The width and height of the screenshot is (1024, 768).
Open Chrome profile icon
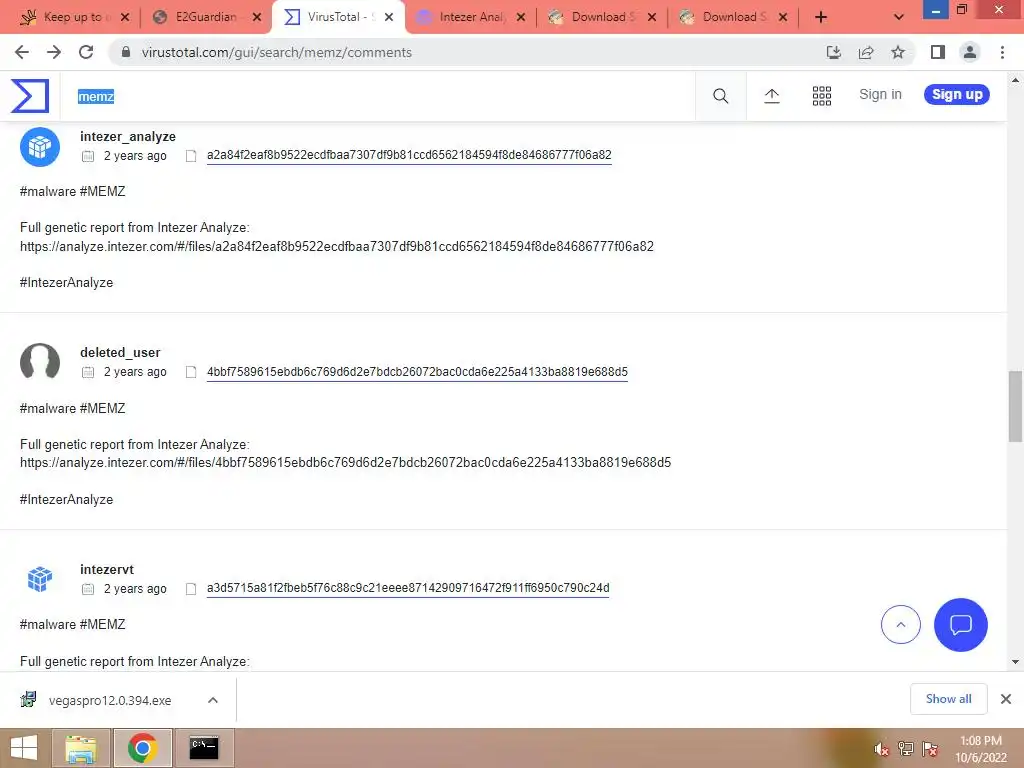[x=970, y=52]
